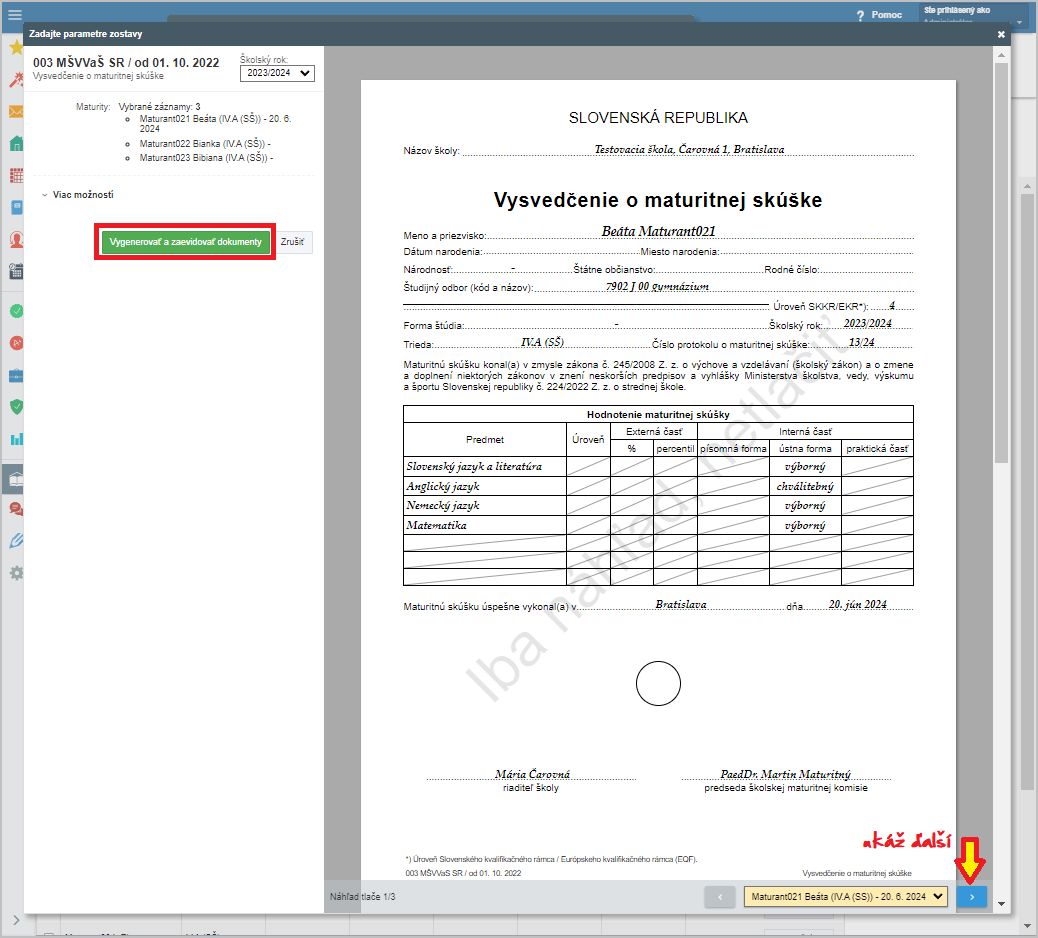1038x938 pixels.
Task: Click the chválitebný grade cell
Action: (x=805, y=487)
